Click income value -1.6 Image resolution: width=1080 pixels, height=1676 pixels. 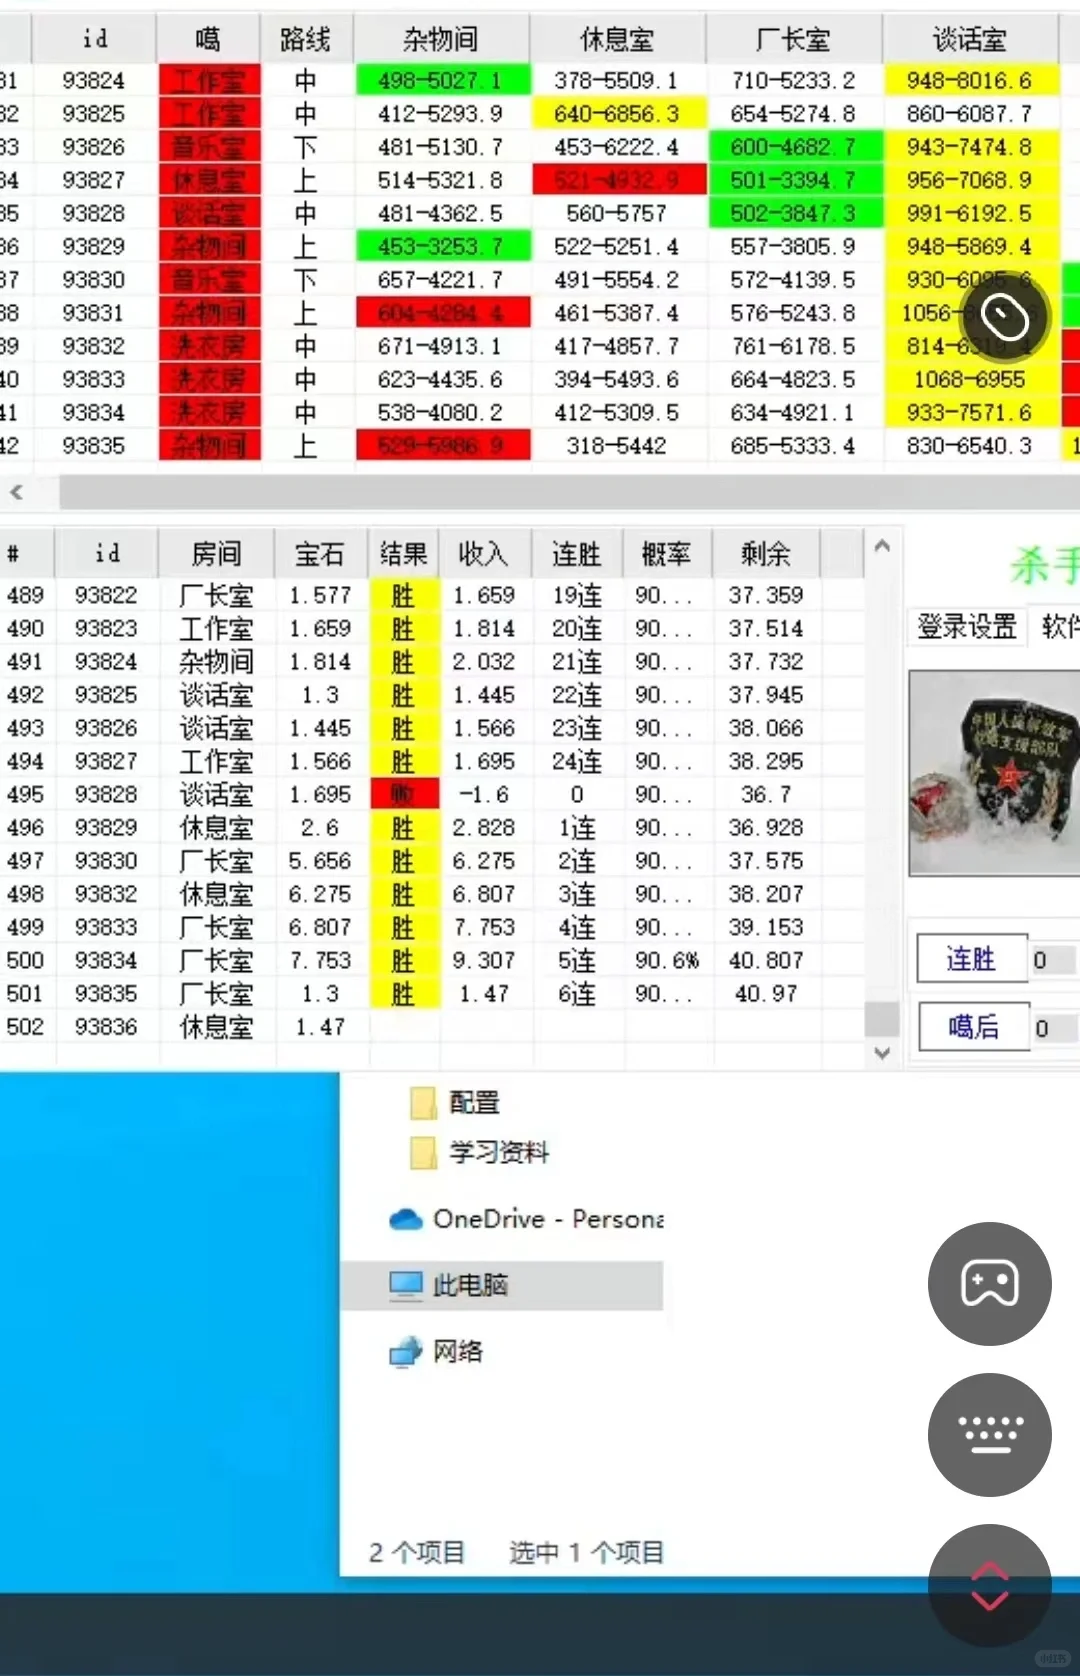coord(484,794)
